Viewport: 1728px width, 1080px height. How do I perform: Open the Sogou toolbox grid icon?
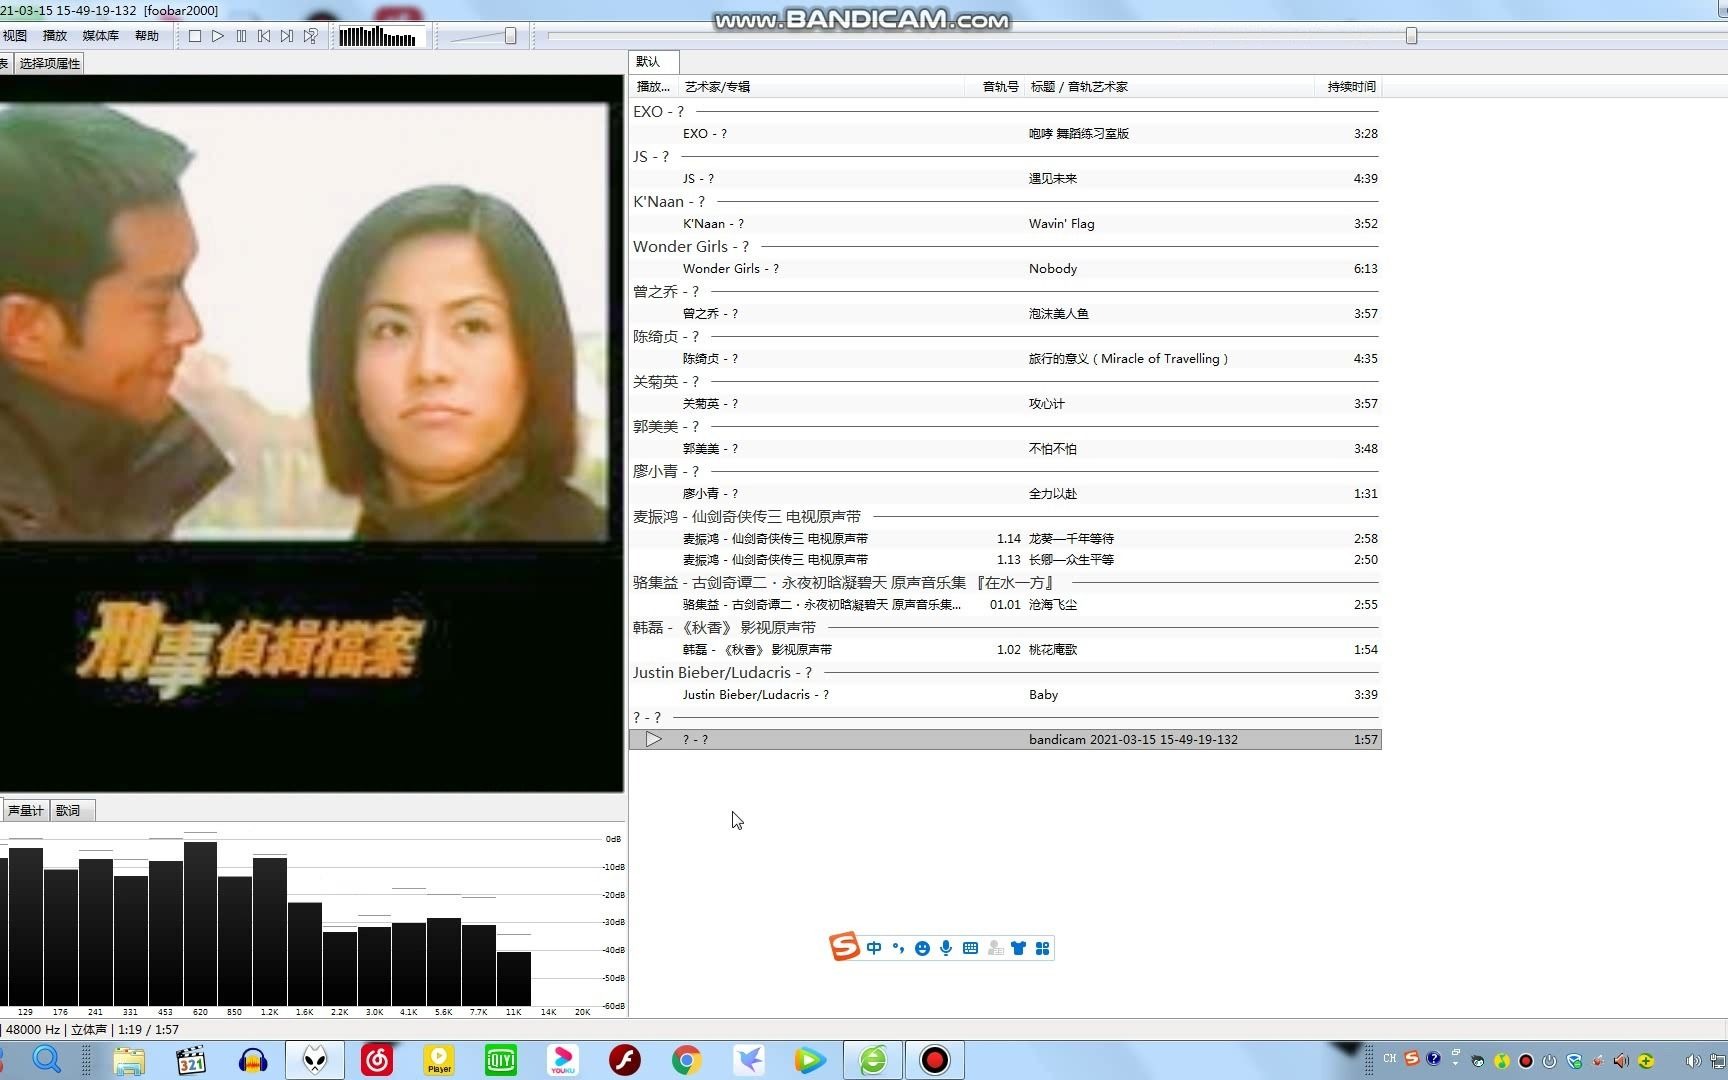coord(1042,948)
